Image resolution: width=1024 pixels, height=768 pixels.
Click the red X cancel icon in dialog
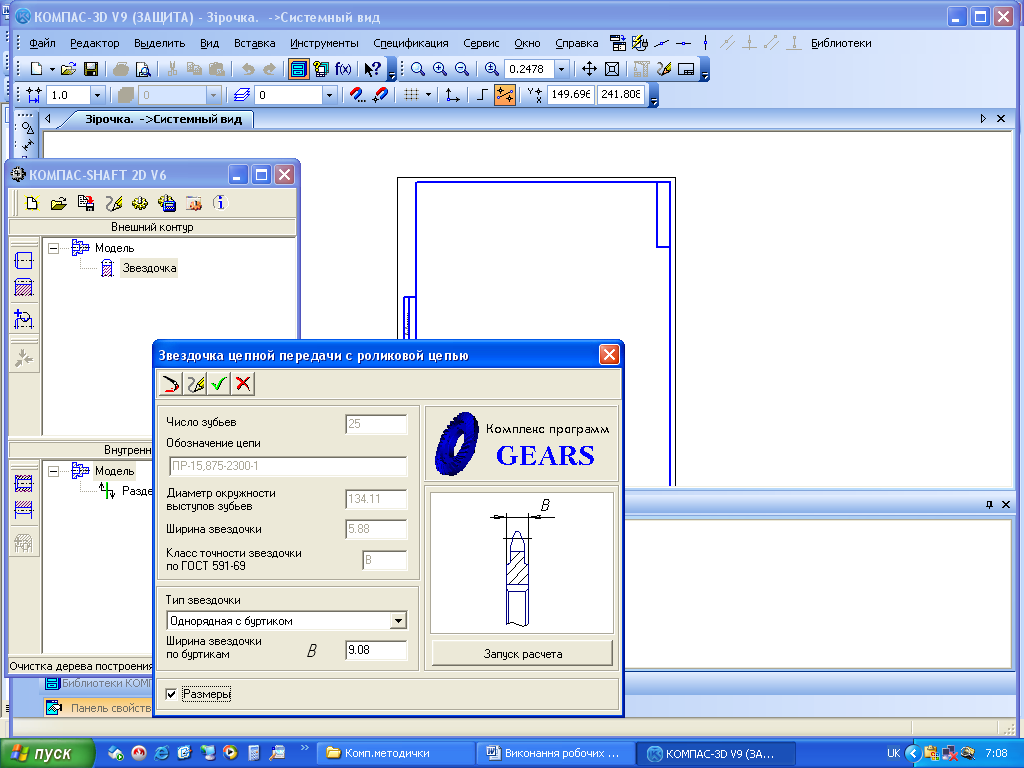tap(243, 384)
